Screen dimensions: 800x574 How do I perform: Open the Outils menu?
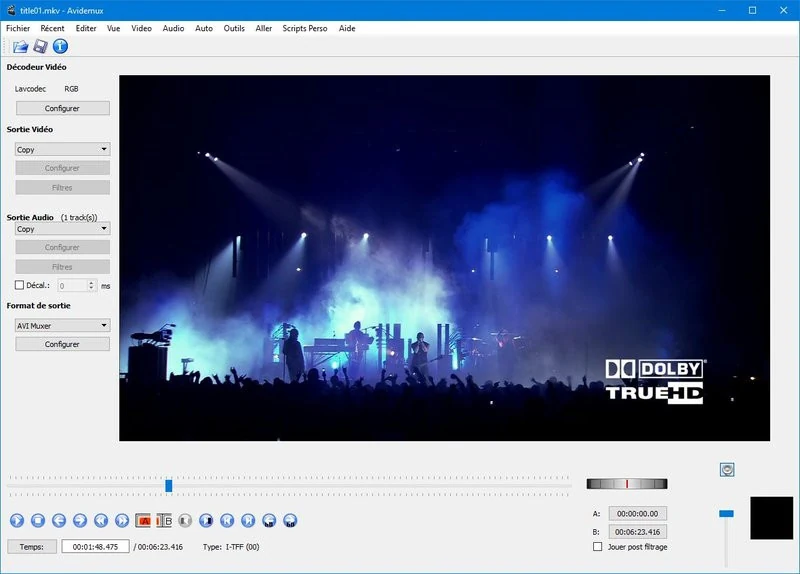(x=234, y=28)
